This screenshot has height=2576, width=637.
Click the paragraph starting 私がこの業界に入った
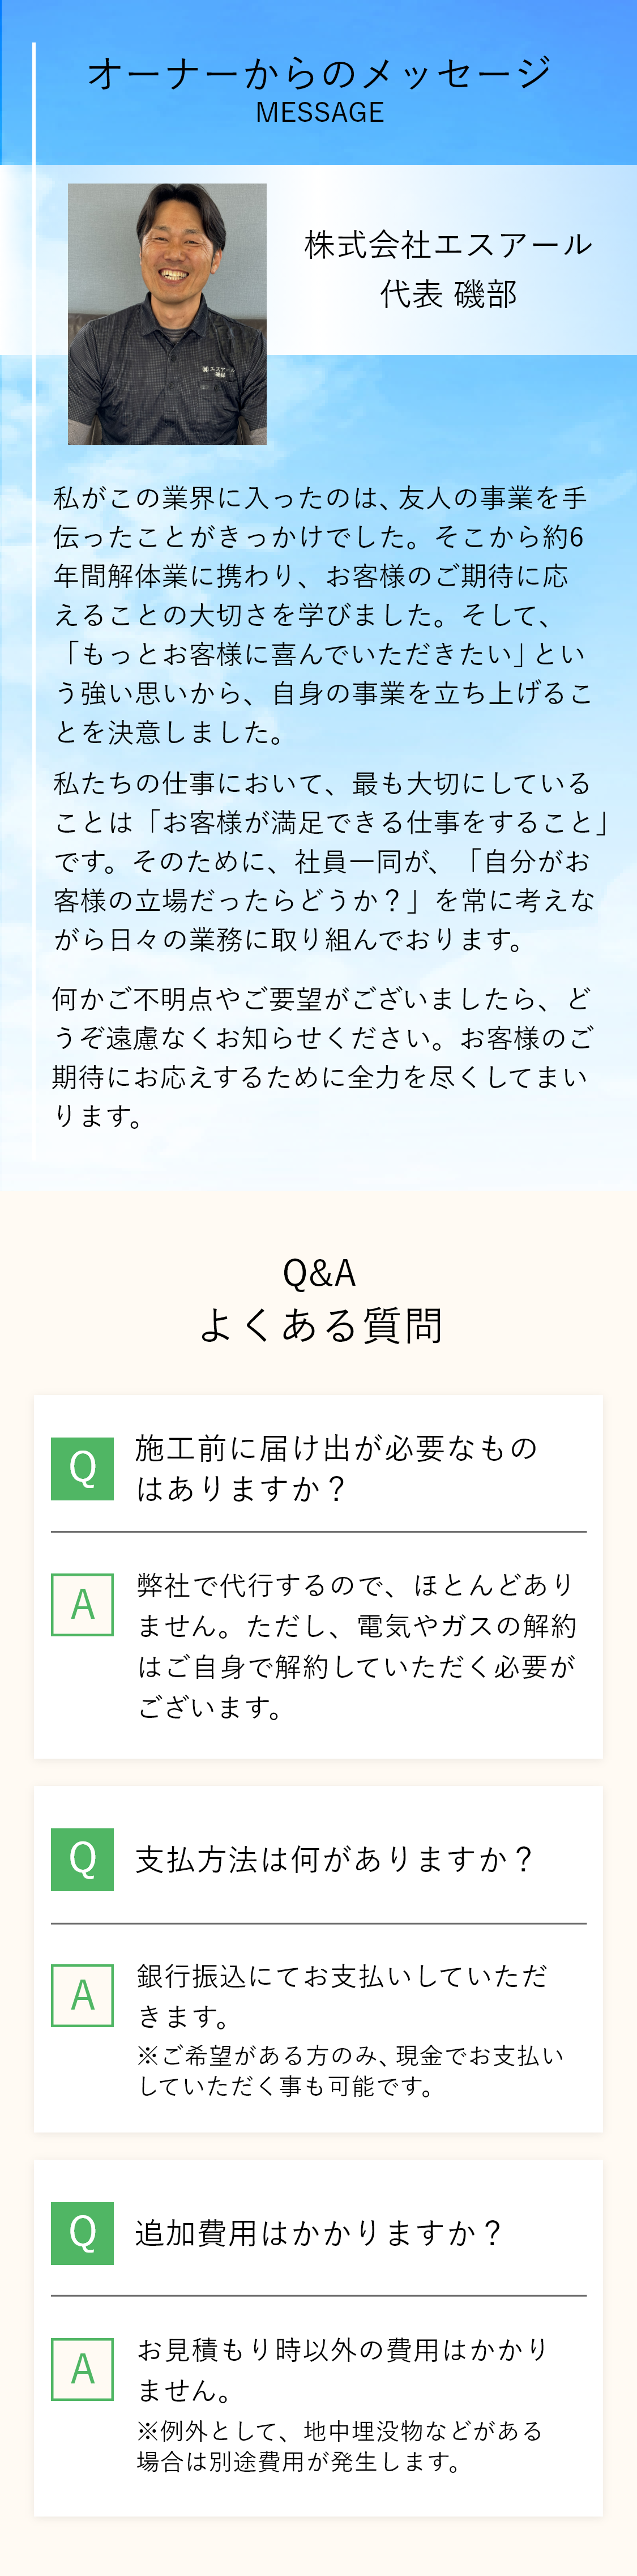[322, 615]
